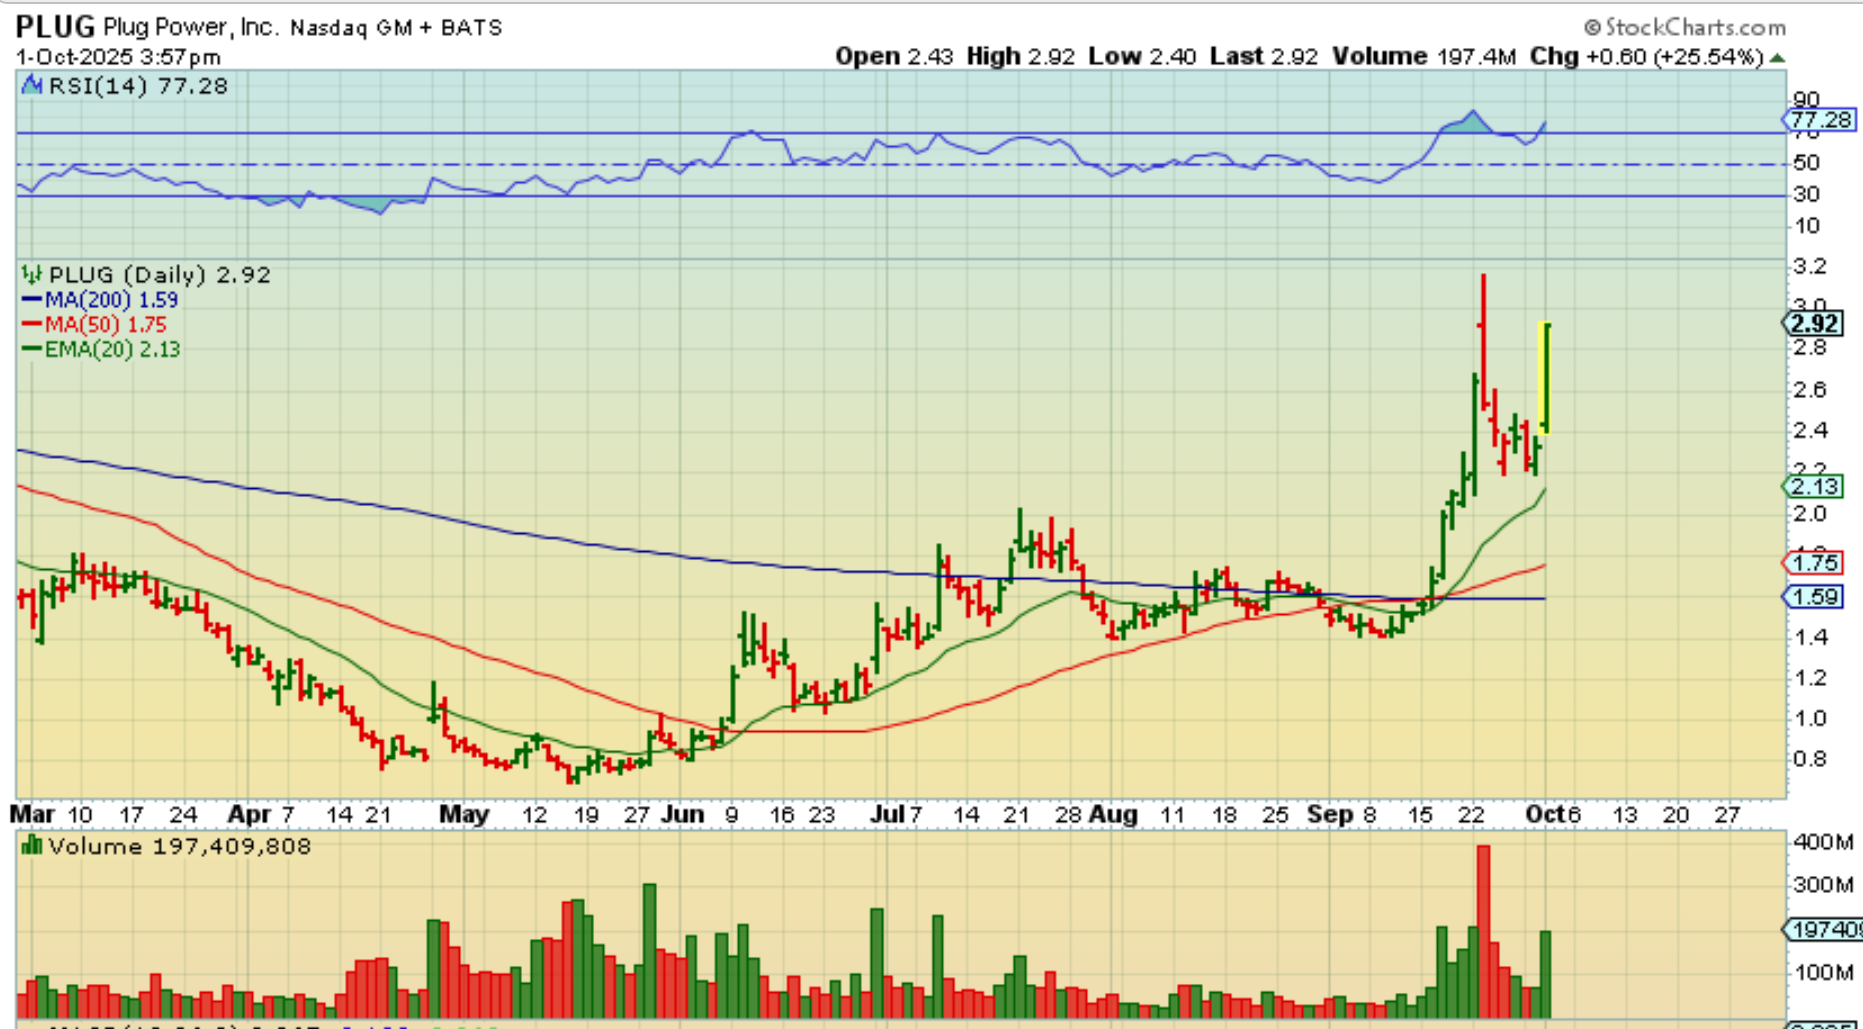
Task: Click the 3.2 price axis label
Action: (x=1810, y=266)
